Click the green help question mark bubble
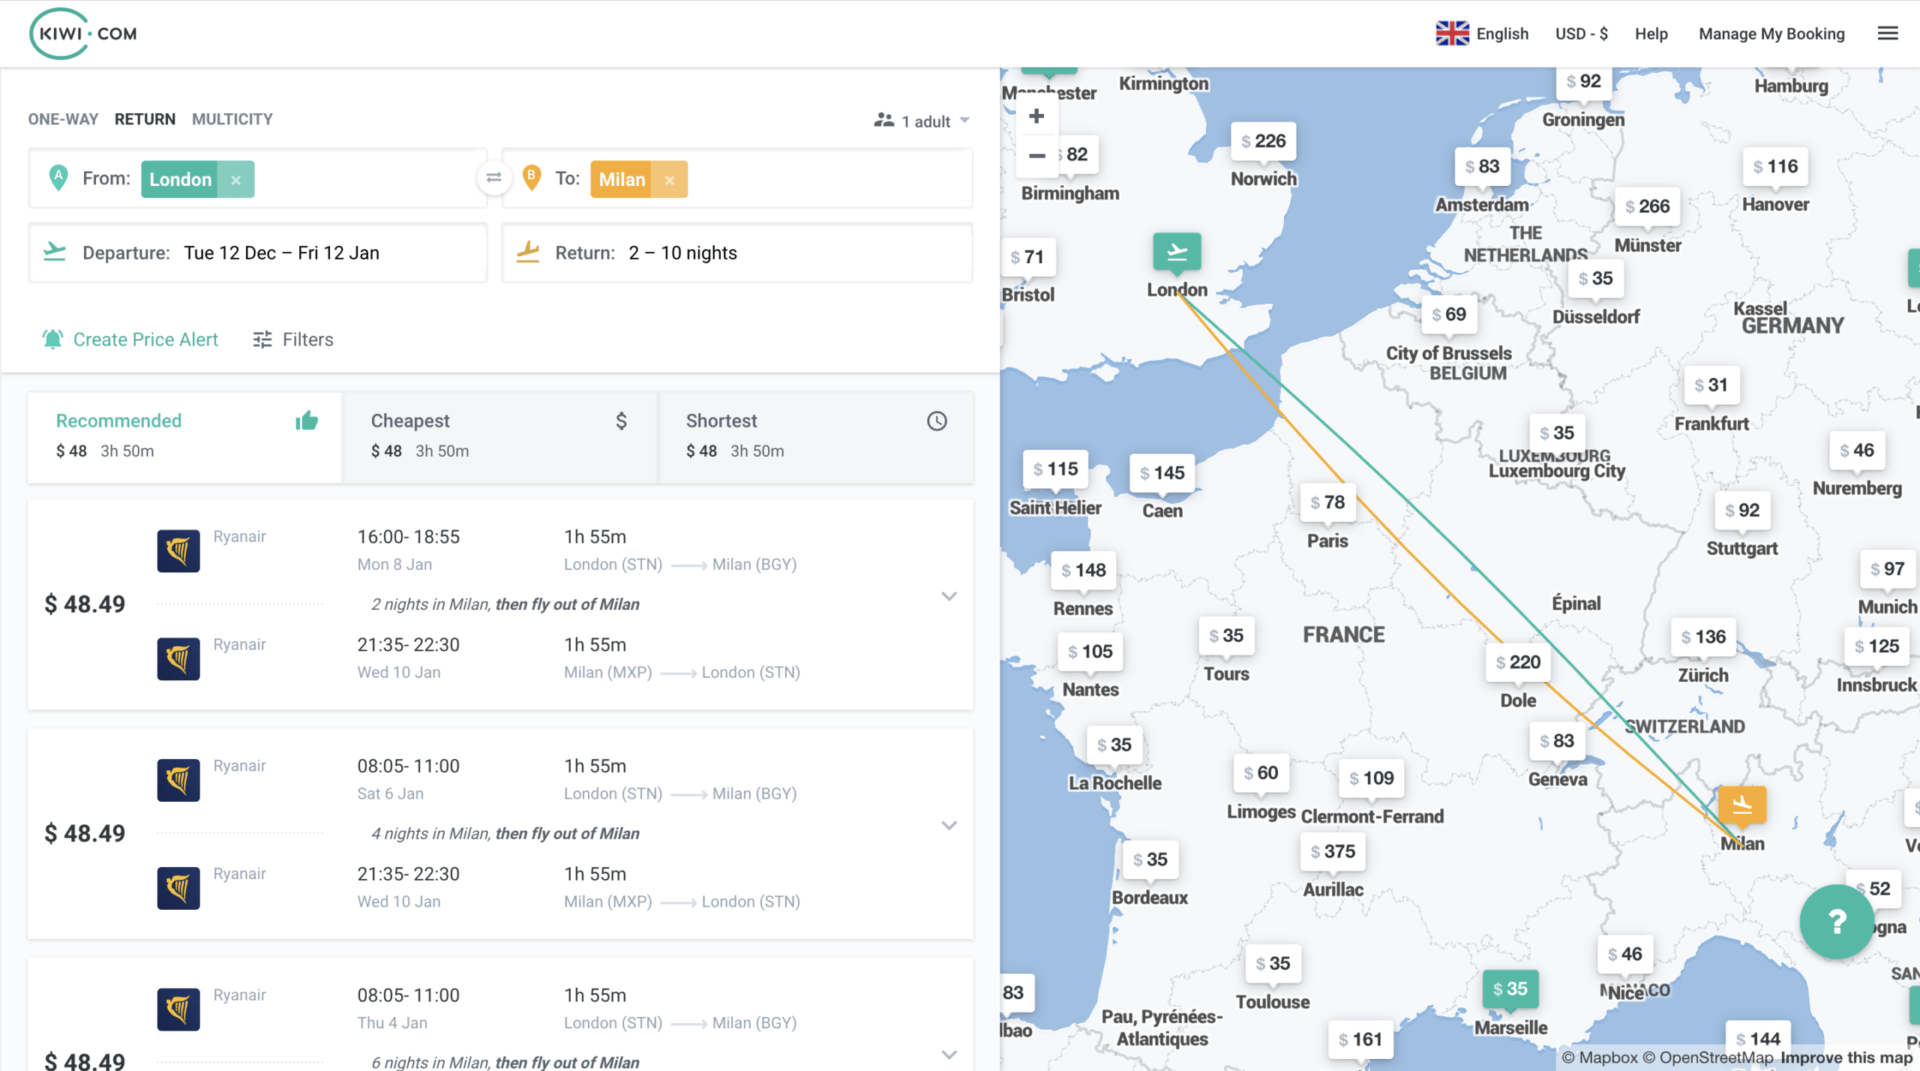Viewport: 1920px width, 1071px height. (1836, 921)
